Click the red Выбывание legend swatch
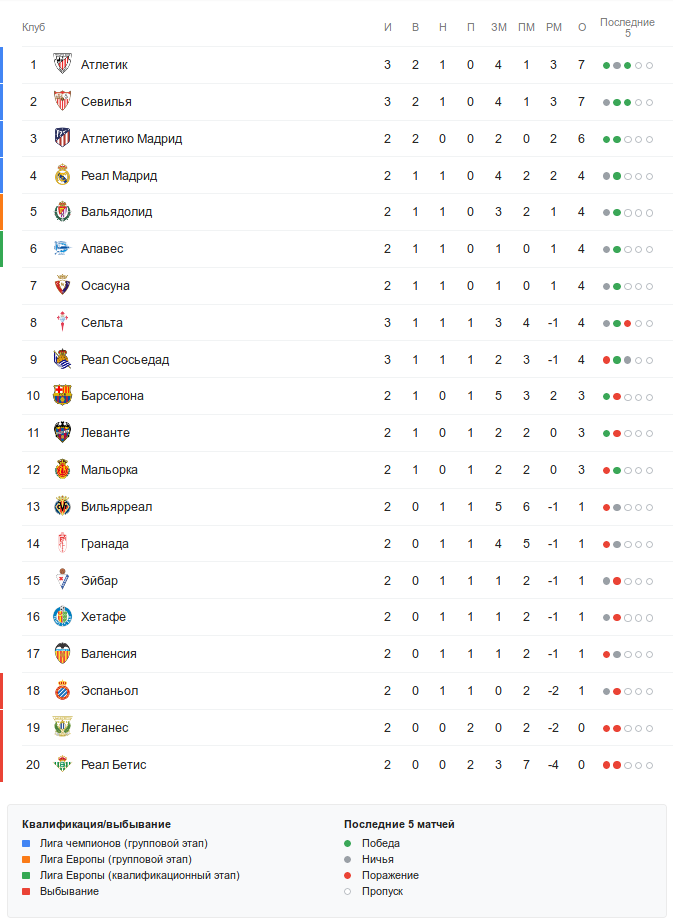This screenshot has height=924, width=673. [x=26, y=891]
